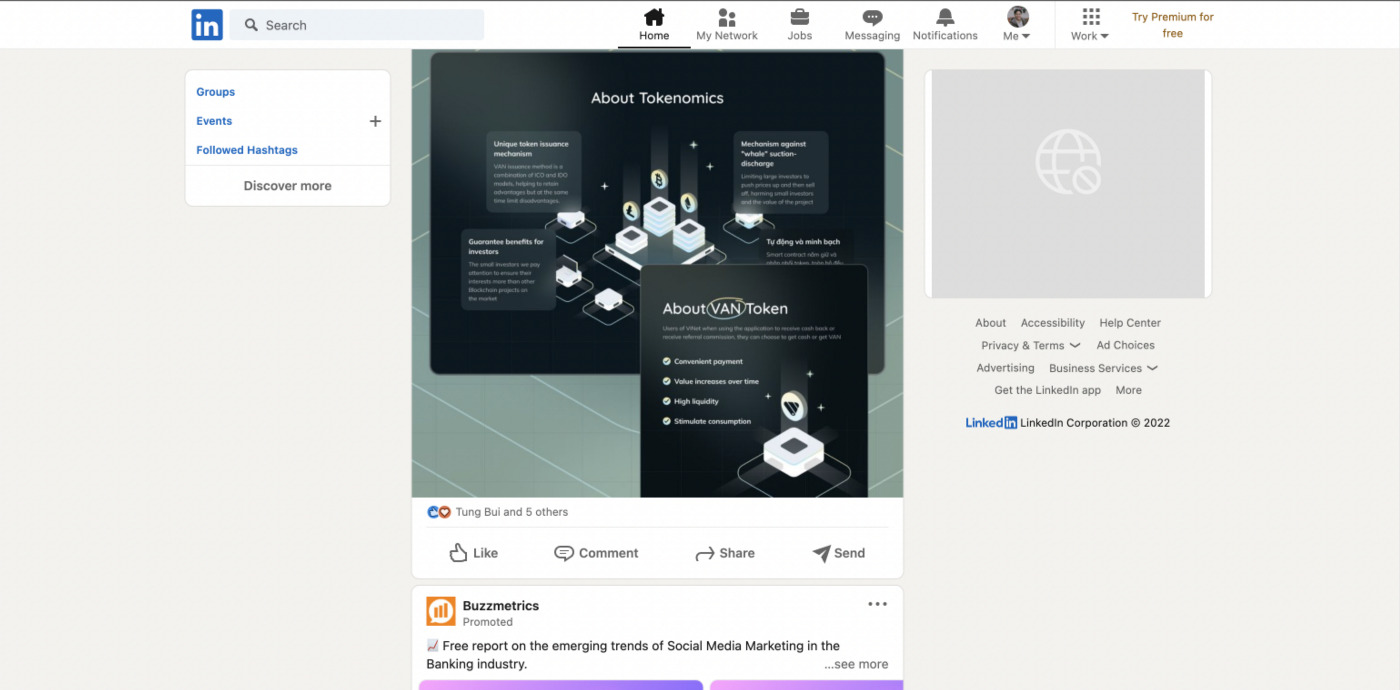Click the LinkedIn logo icon
Screen dimensions: 1400x690
[x=207, y=25]
